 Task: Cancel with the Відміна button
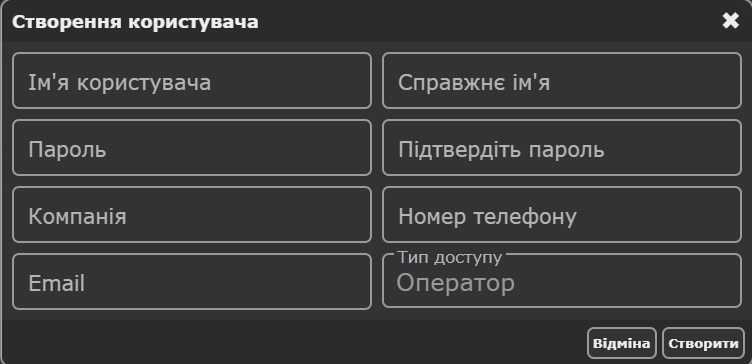tap(622, 343)
